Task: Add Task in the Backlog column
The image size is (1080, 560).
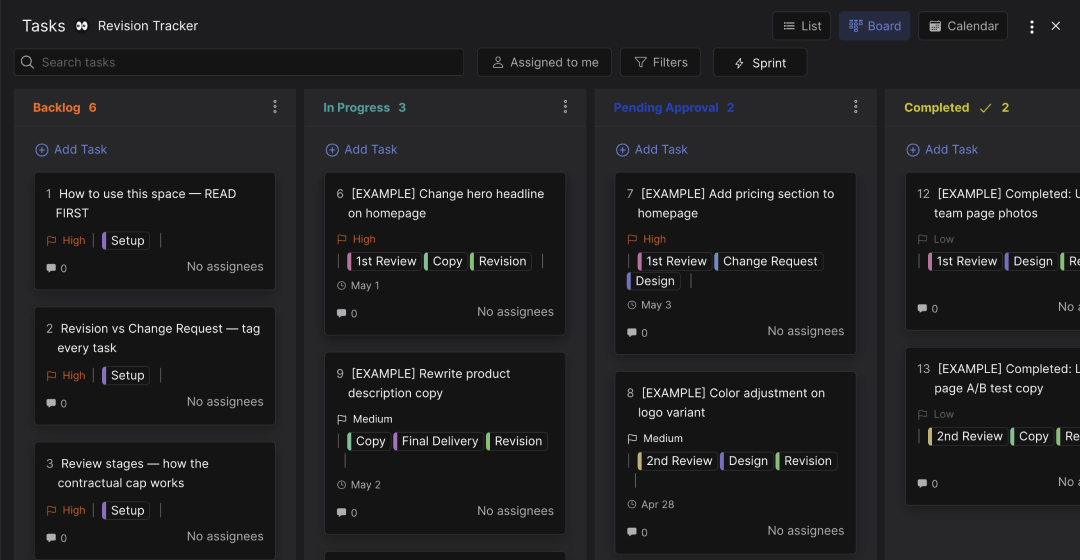Action: (72, 149)
